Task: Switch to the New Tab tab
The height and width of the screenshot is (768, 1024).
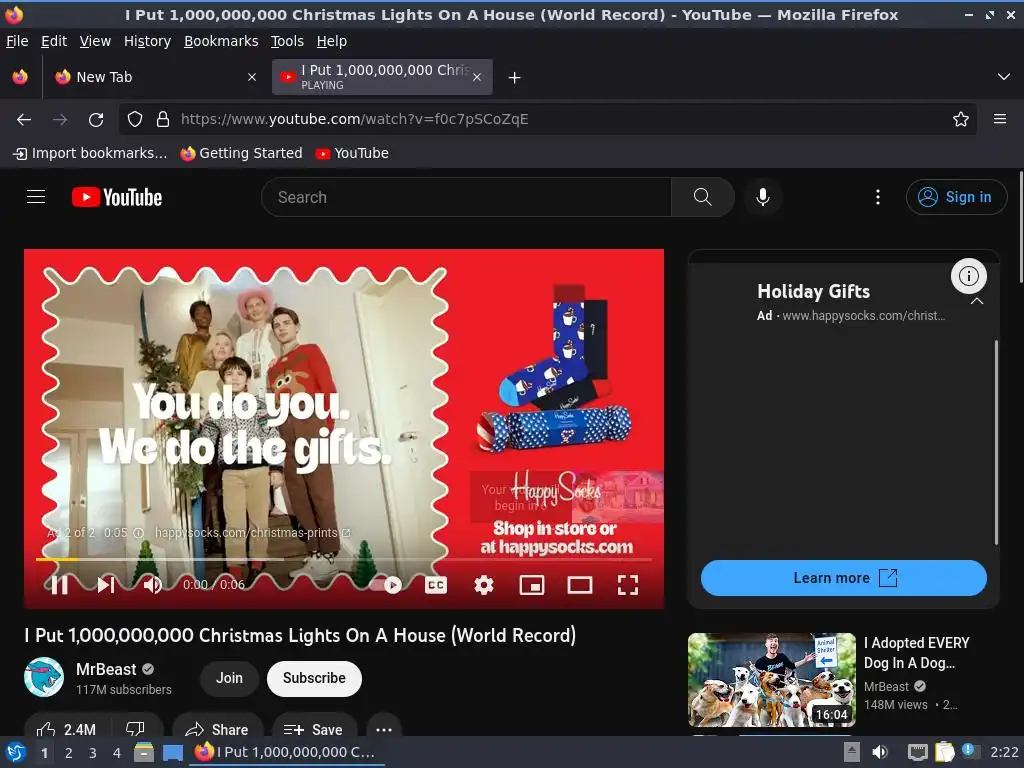Action: (x=157, y=77)
